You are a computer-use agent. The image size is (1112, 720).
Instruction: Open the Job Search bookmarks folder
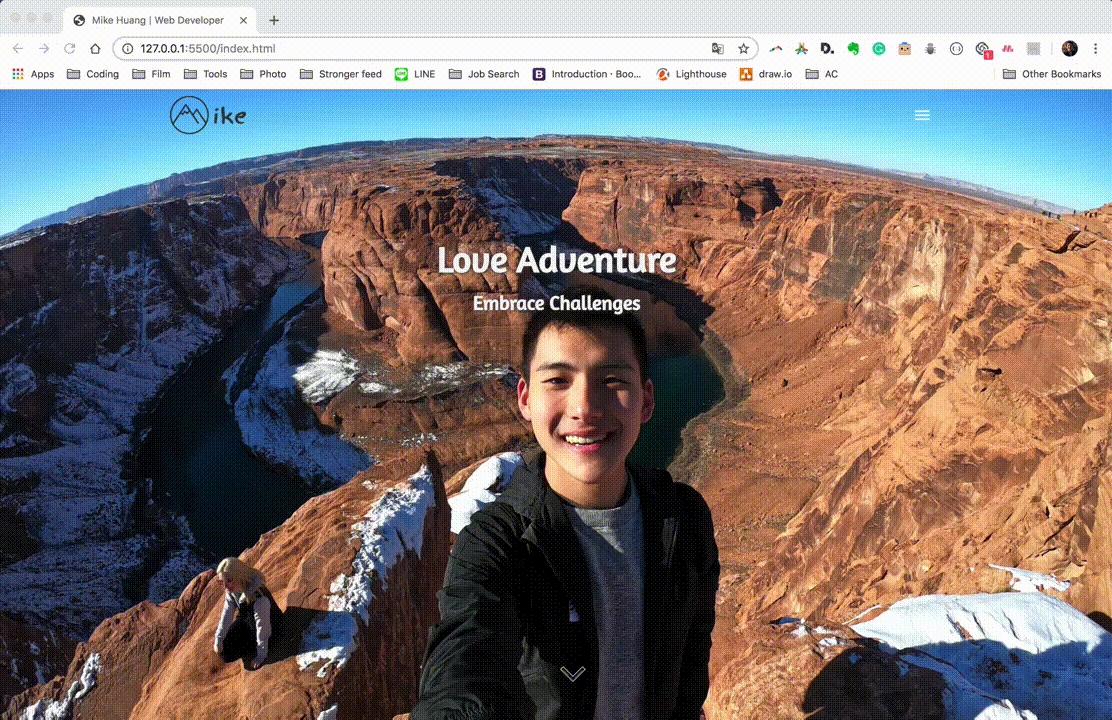[484, 74]
